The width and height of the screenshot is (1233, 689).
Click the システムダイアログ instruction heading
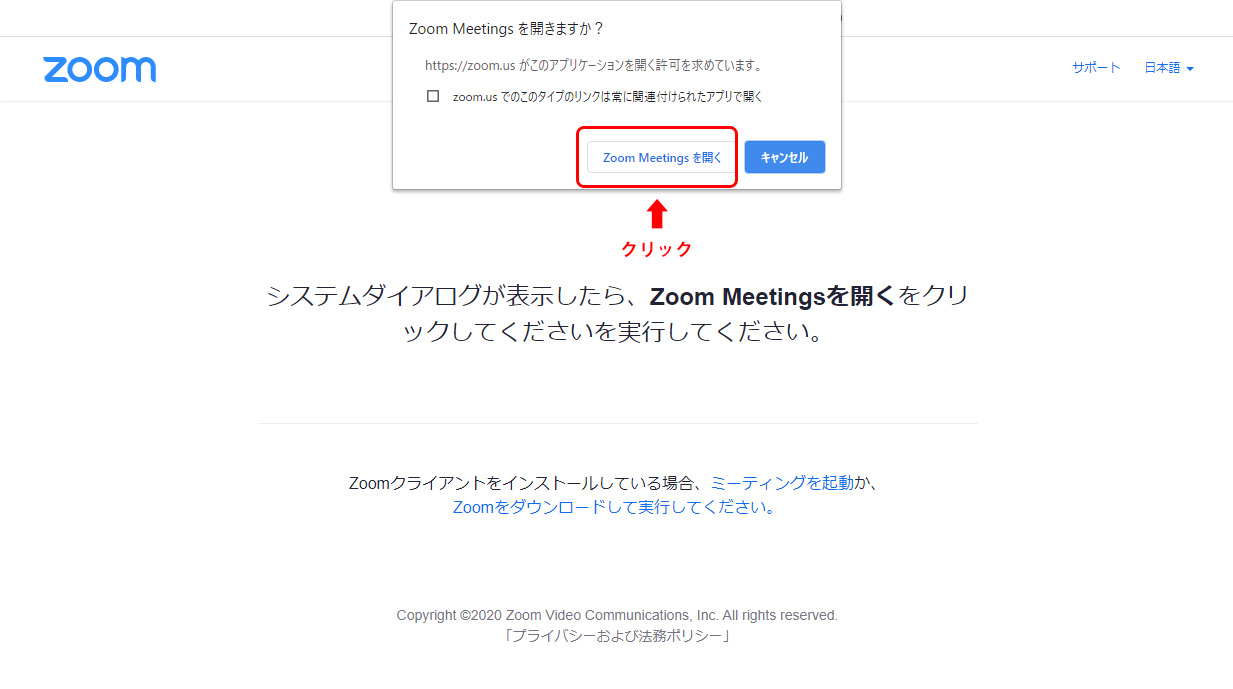pos(617,314)
